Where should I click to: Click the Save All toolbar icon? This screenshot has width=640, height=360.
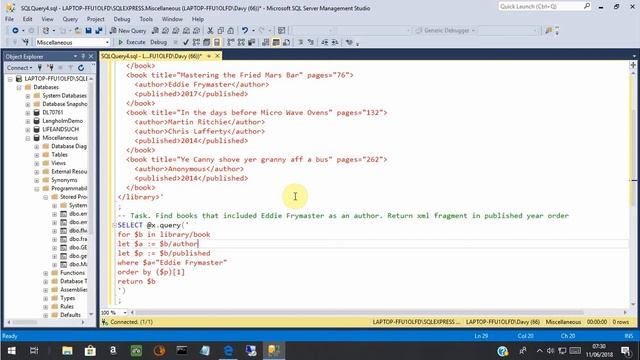(99, 30)
